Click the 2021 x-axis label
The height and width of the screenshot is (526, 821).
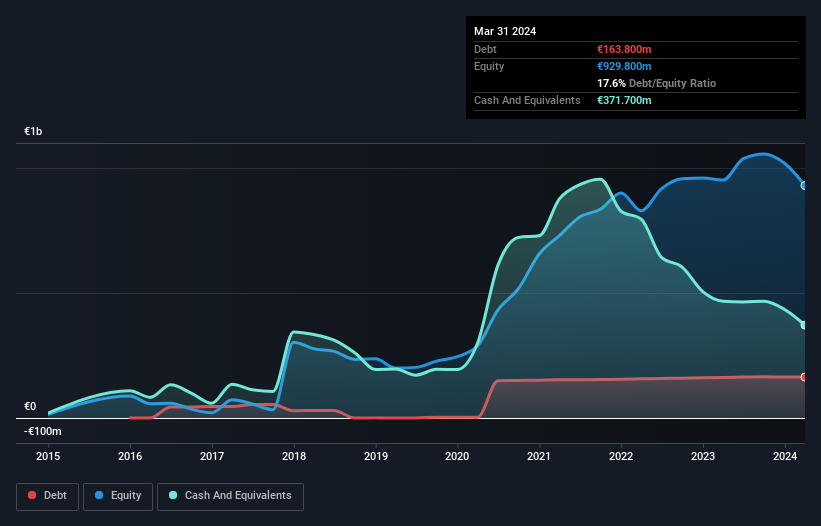539,456
